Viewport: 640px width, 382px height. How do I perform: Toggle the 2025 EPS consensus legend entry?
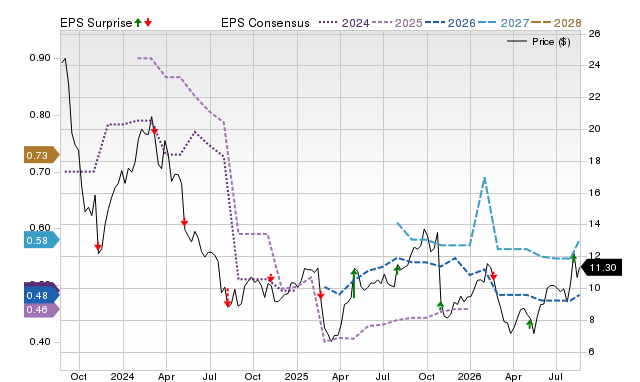coord(397,23)
